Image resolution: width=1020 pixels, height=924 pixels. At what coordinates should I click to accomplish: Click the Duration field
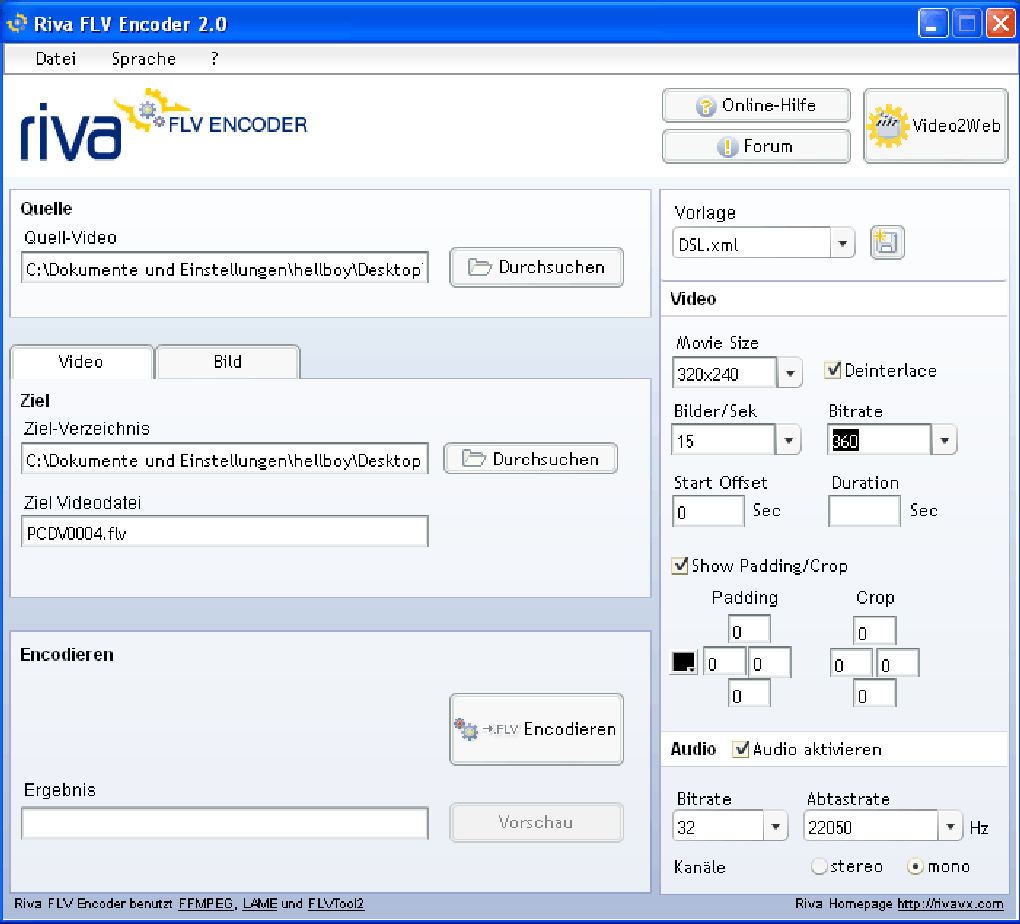tap(865, 511)
